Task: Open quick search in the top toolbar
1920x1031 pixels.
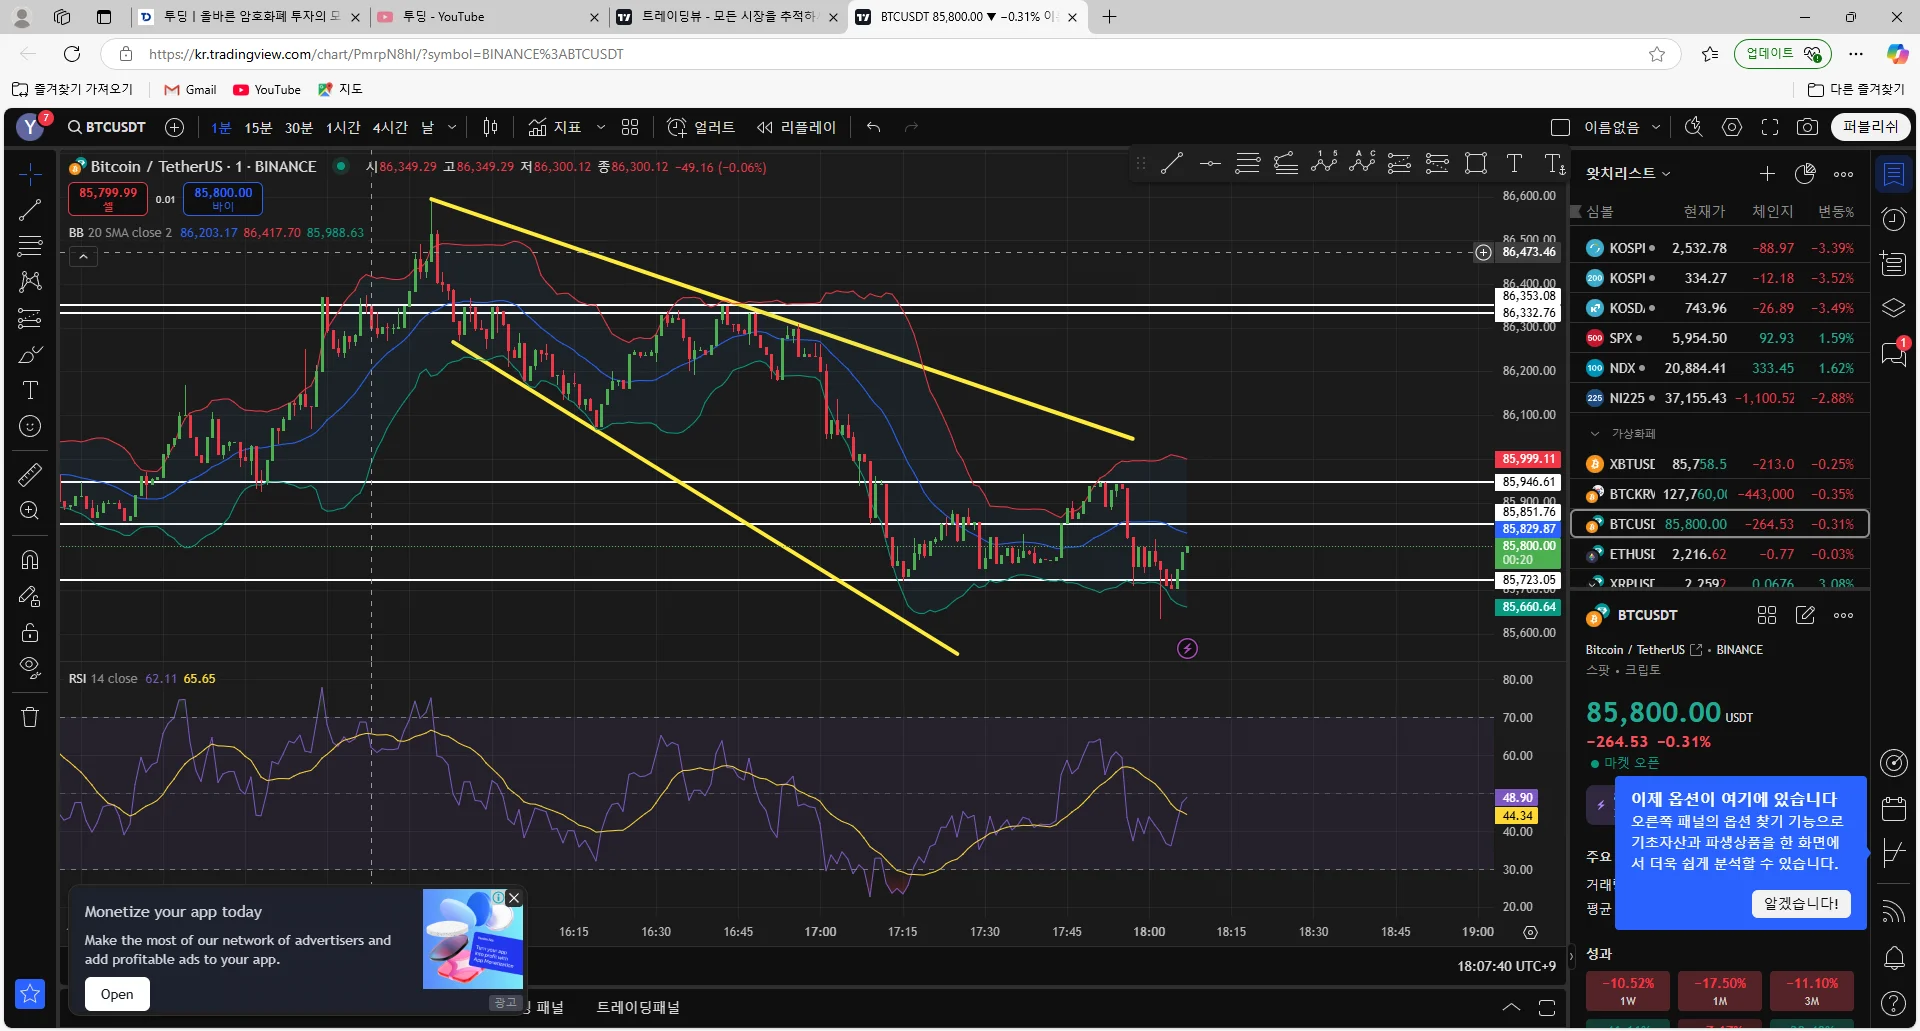Action: tap(1693, 127)
